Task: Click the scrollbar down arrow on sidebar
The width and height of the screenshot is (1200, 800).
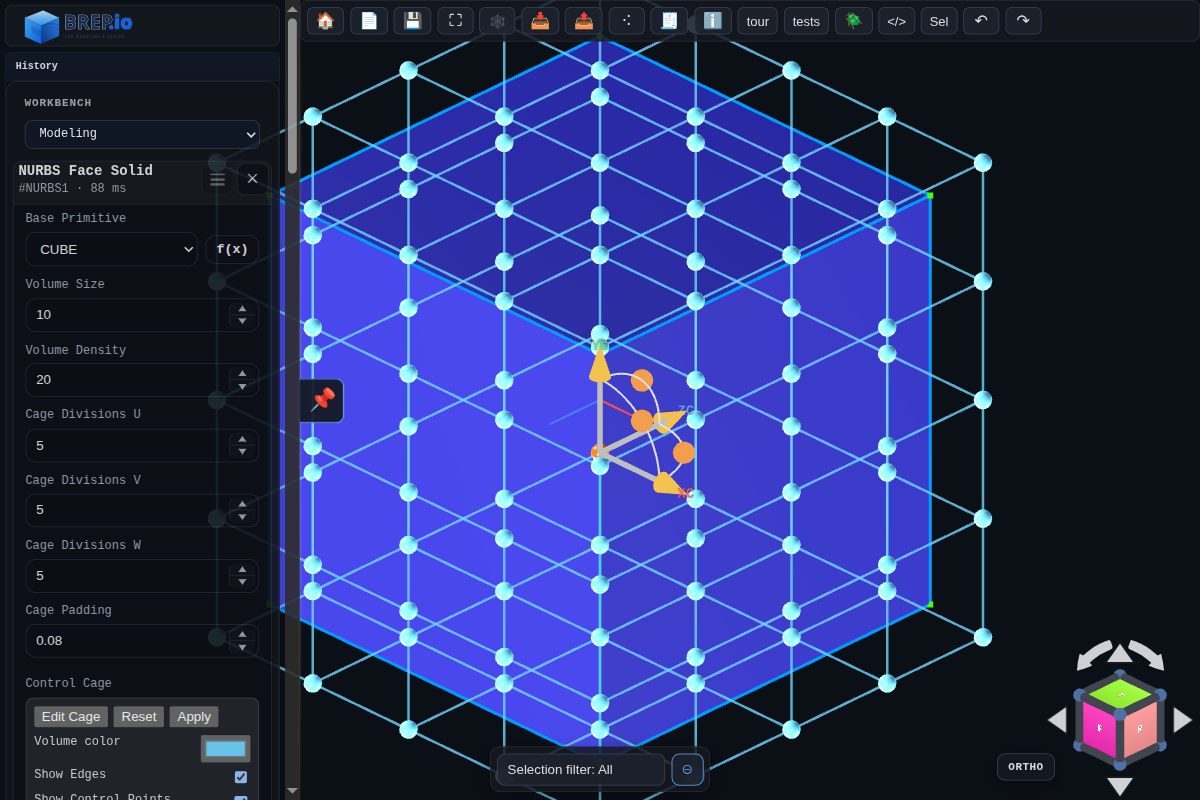Action: pyautogui.click(x=292, y=791)
